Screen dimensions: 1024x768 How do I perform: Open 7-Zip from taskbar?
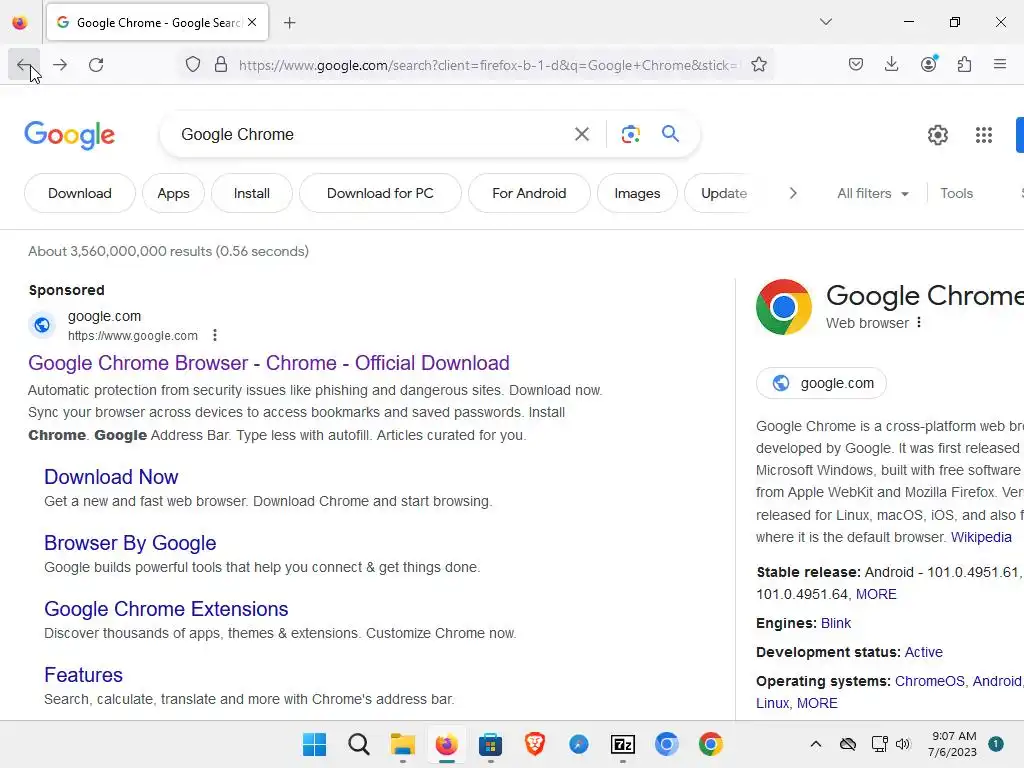[x=622, y=744]
